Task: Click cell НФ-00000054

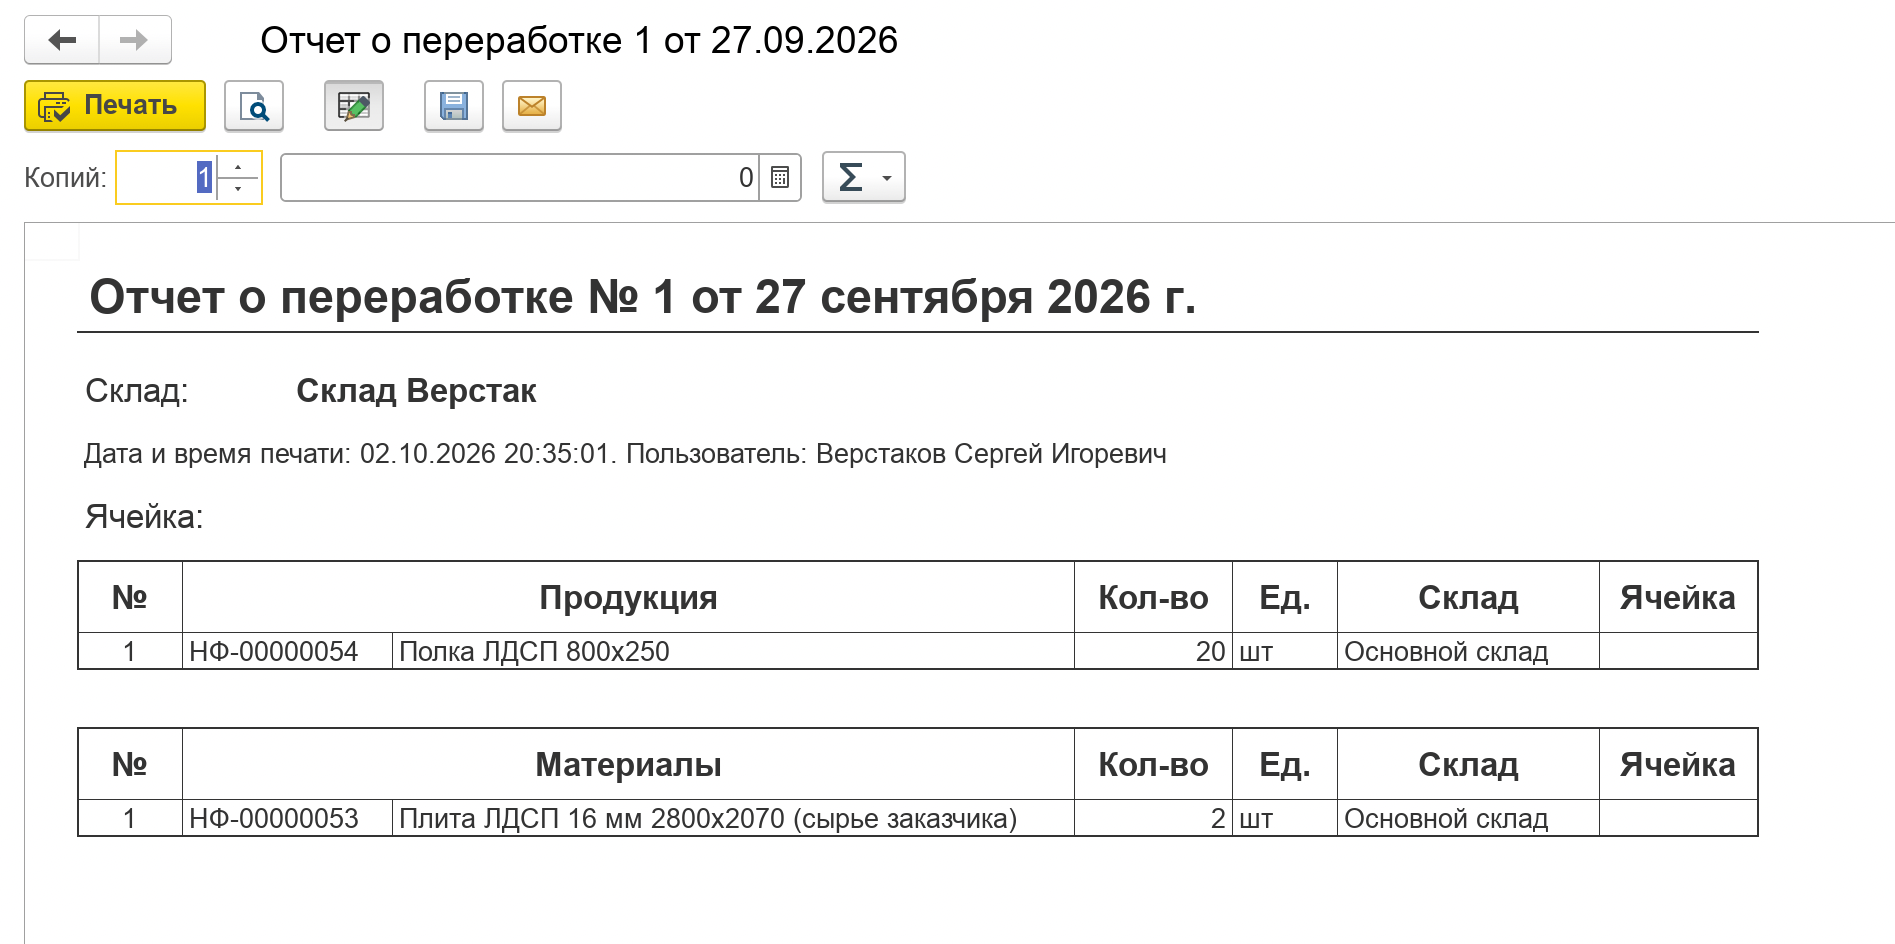Action: click(287, 652)
